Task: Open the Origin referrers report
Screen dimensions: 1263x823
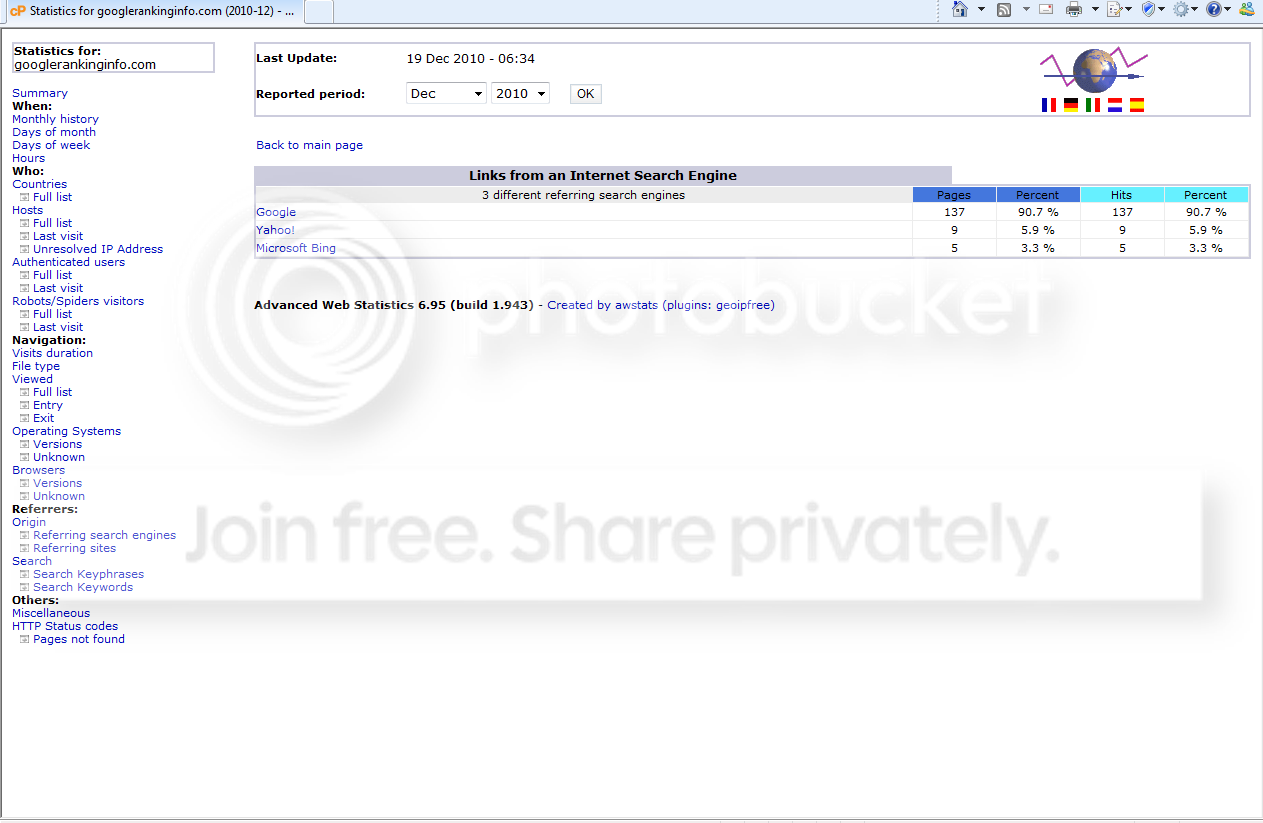Action: [x=29, y=522]
